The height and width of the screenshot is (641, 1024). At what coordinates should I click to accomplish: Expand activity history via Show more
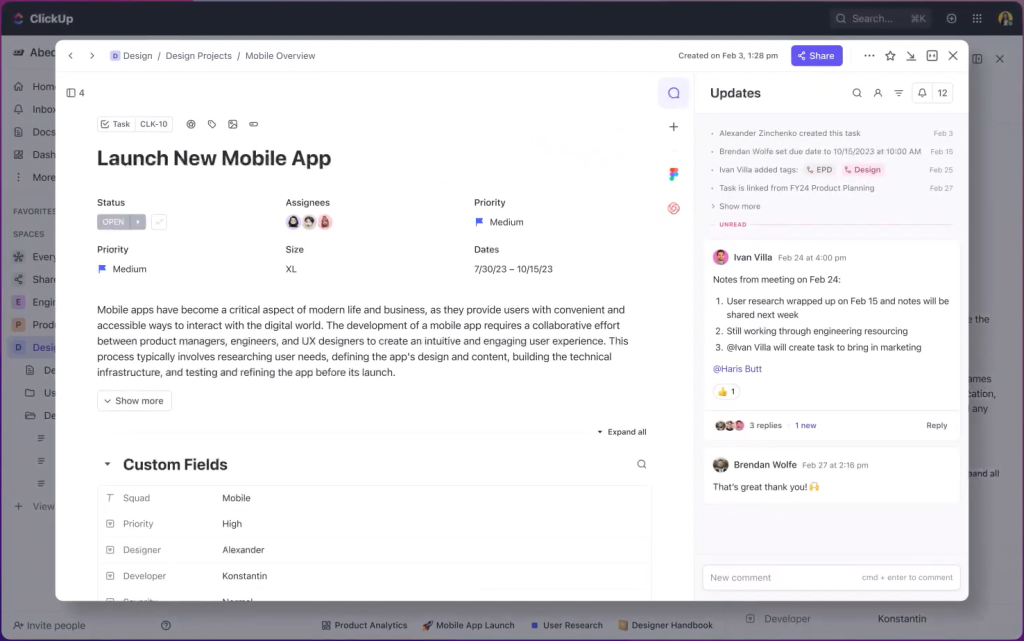(739, 206)
